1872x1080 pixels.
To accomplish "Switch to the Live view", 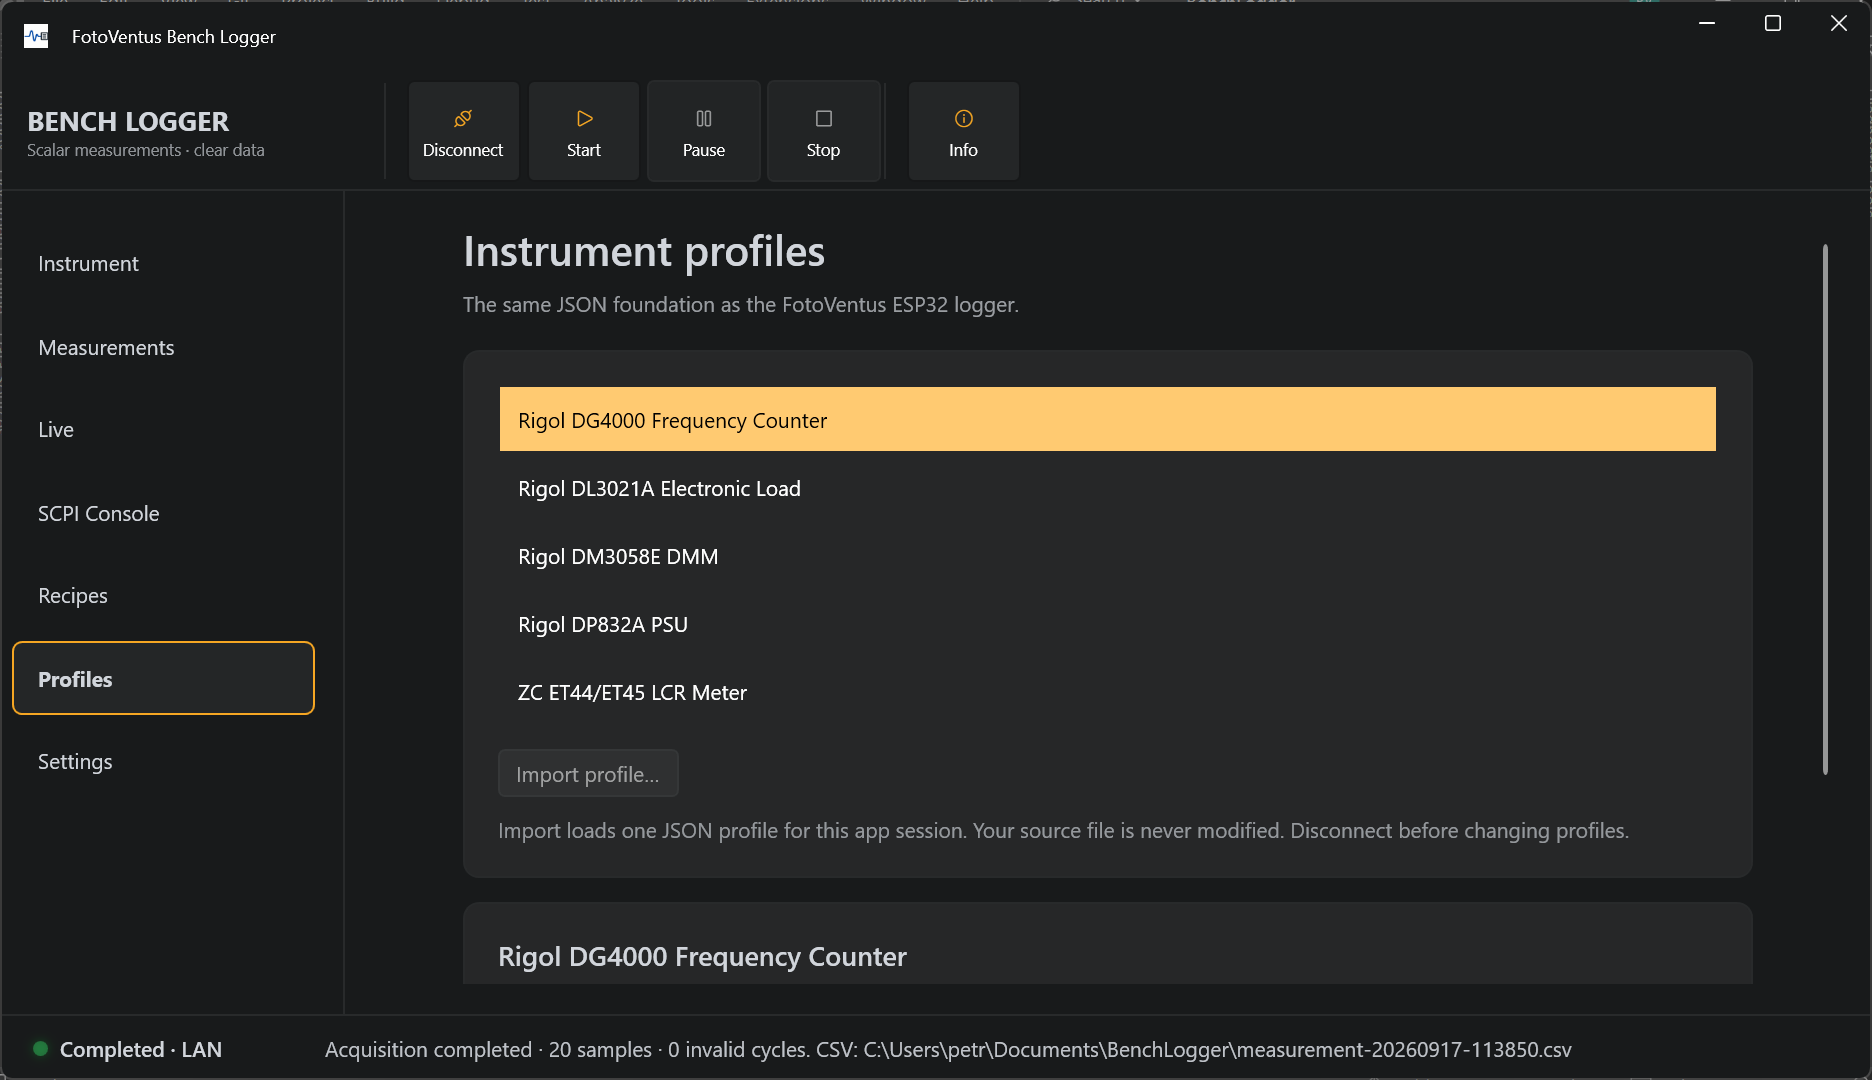I will pyautogui.click(x=163, y=430).
